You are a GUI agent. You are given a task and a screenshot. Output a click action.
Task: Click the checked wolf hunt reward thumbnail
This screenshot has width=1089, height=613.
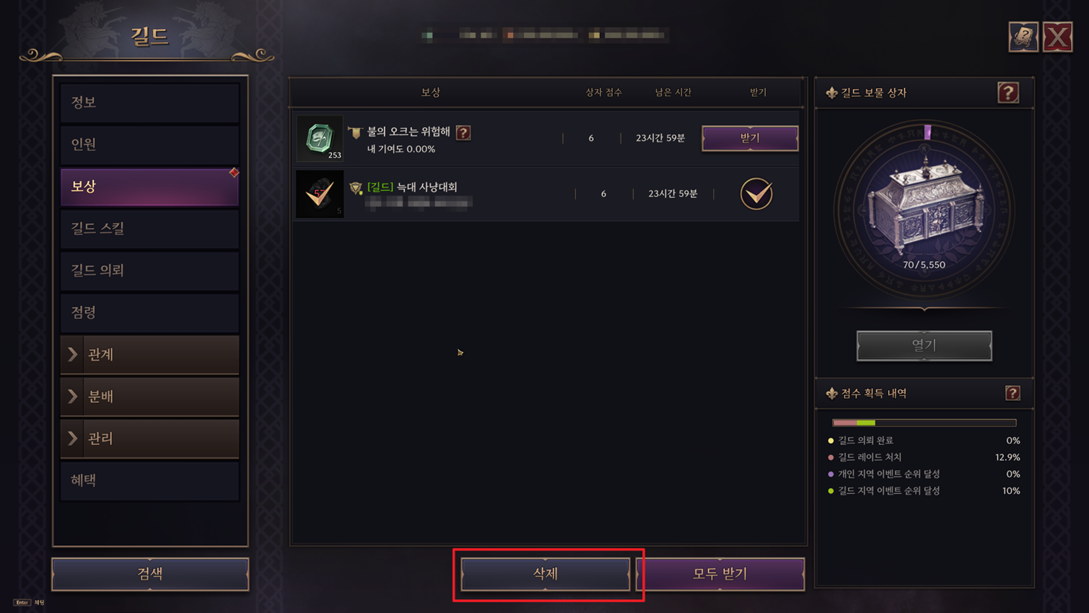(319, 194)
